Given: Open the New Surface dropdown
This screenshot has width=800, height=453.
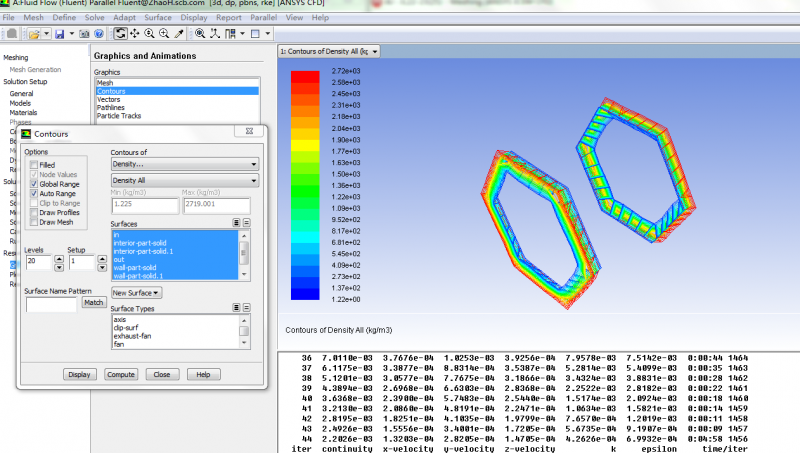Looking at the screenshot, I should [x=137, y=293].
